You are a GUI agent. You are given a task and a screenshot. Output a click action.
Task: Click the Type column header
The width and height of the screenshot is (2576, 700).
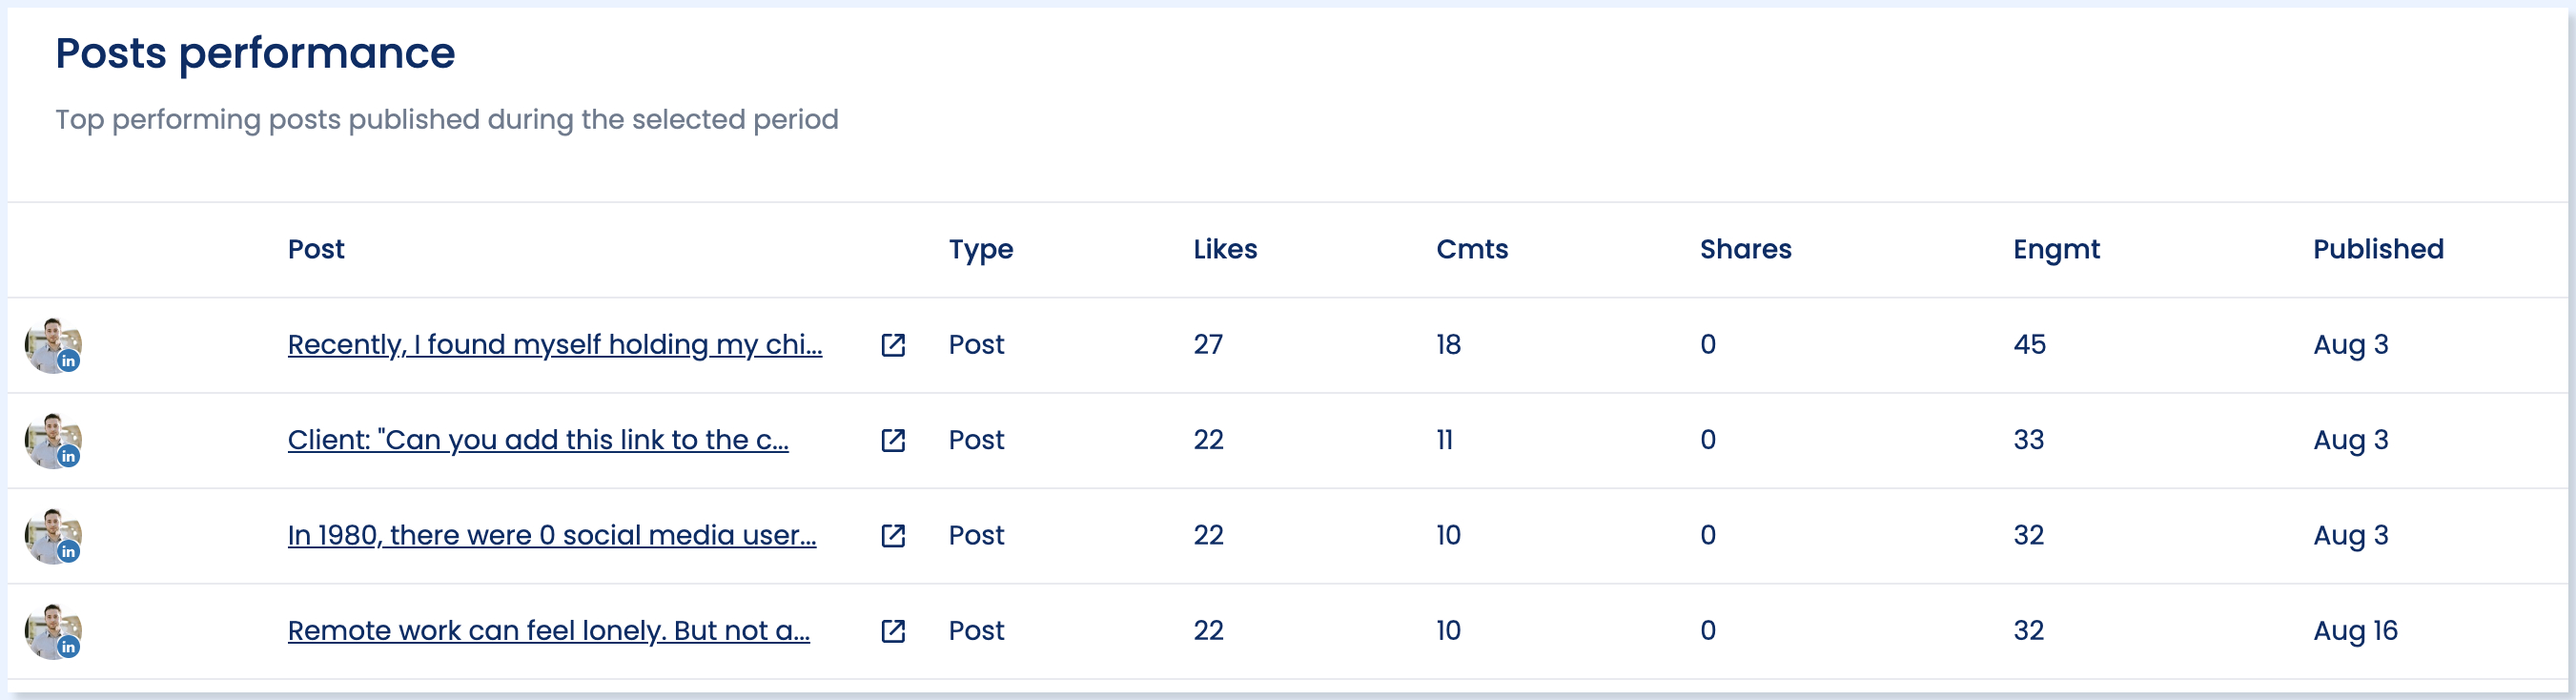(981, 249)
